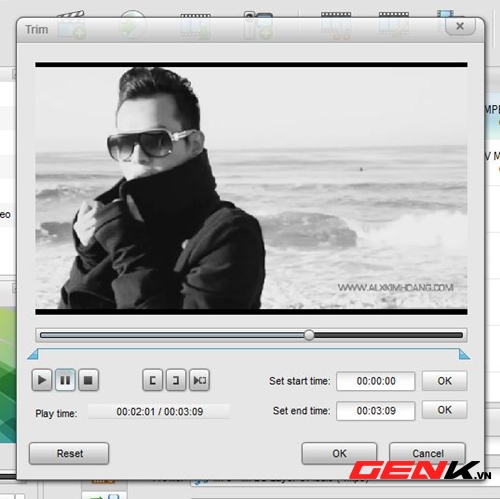
Task: Close the Trim dialog with X button
Action: click(460, 26)
